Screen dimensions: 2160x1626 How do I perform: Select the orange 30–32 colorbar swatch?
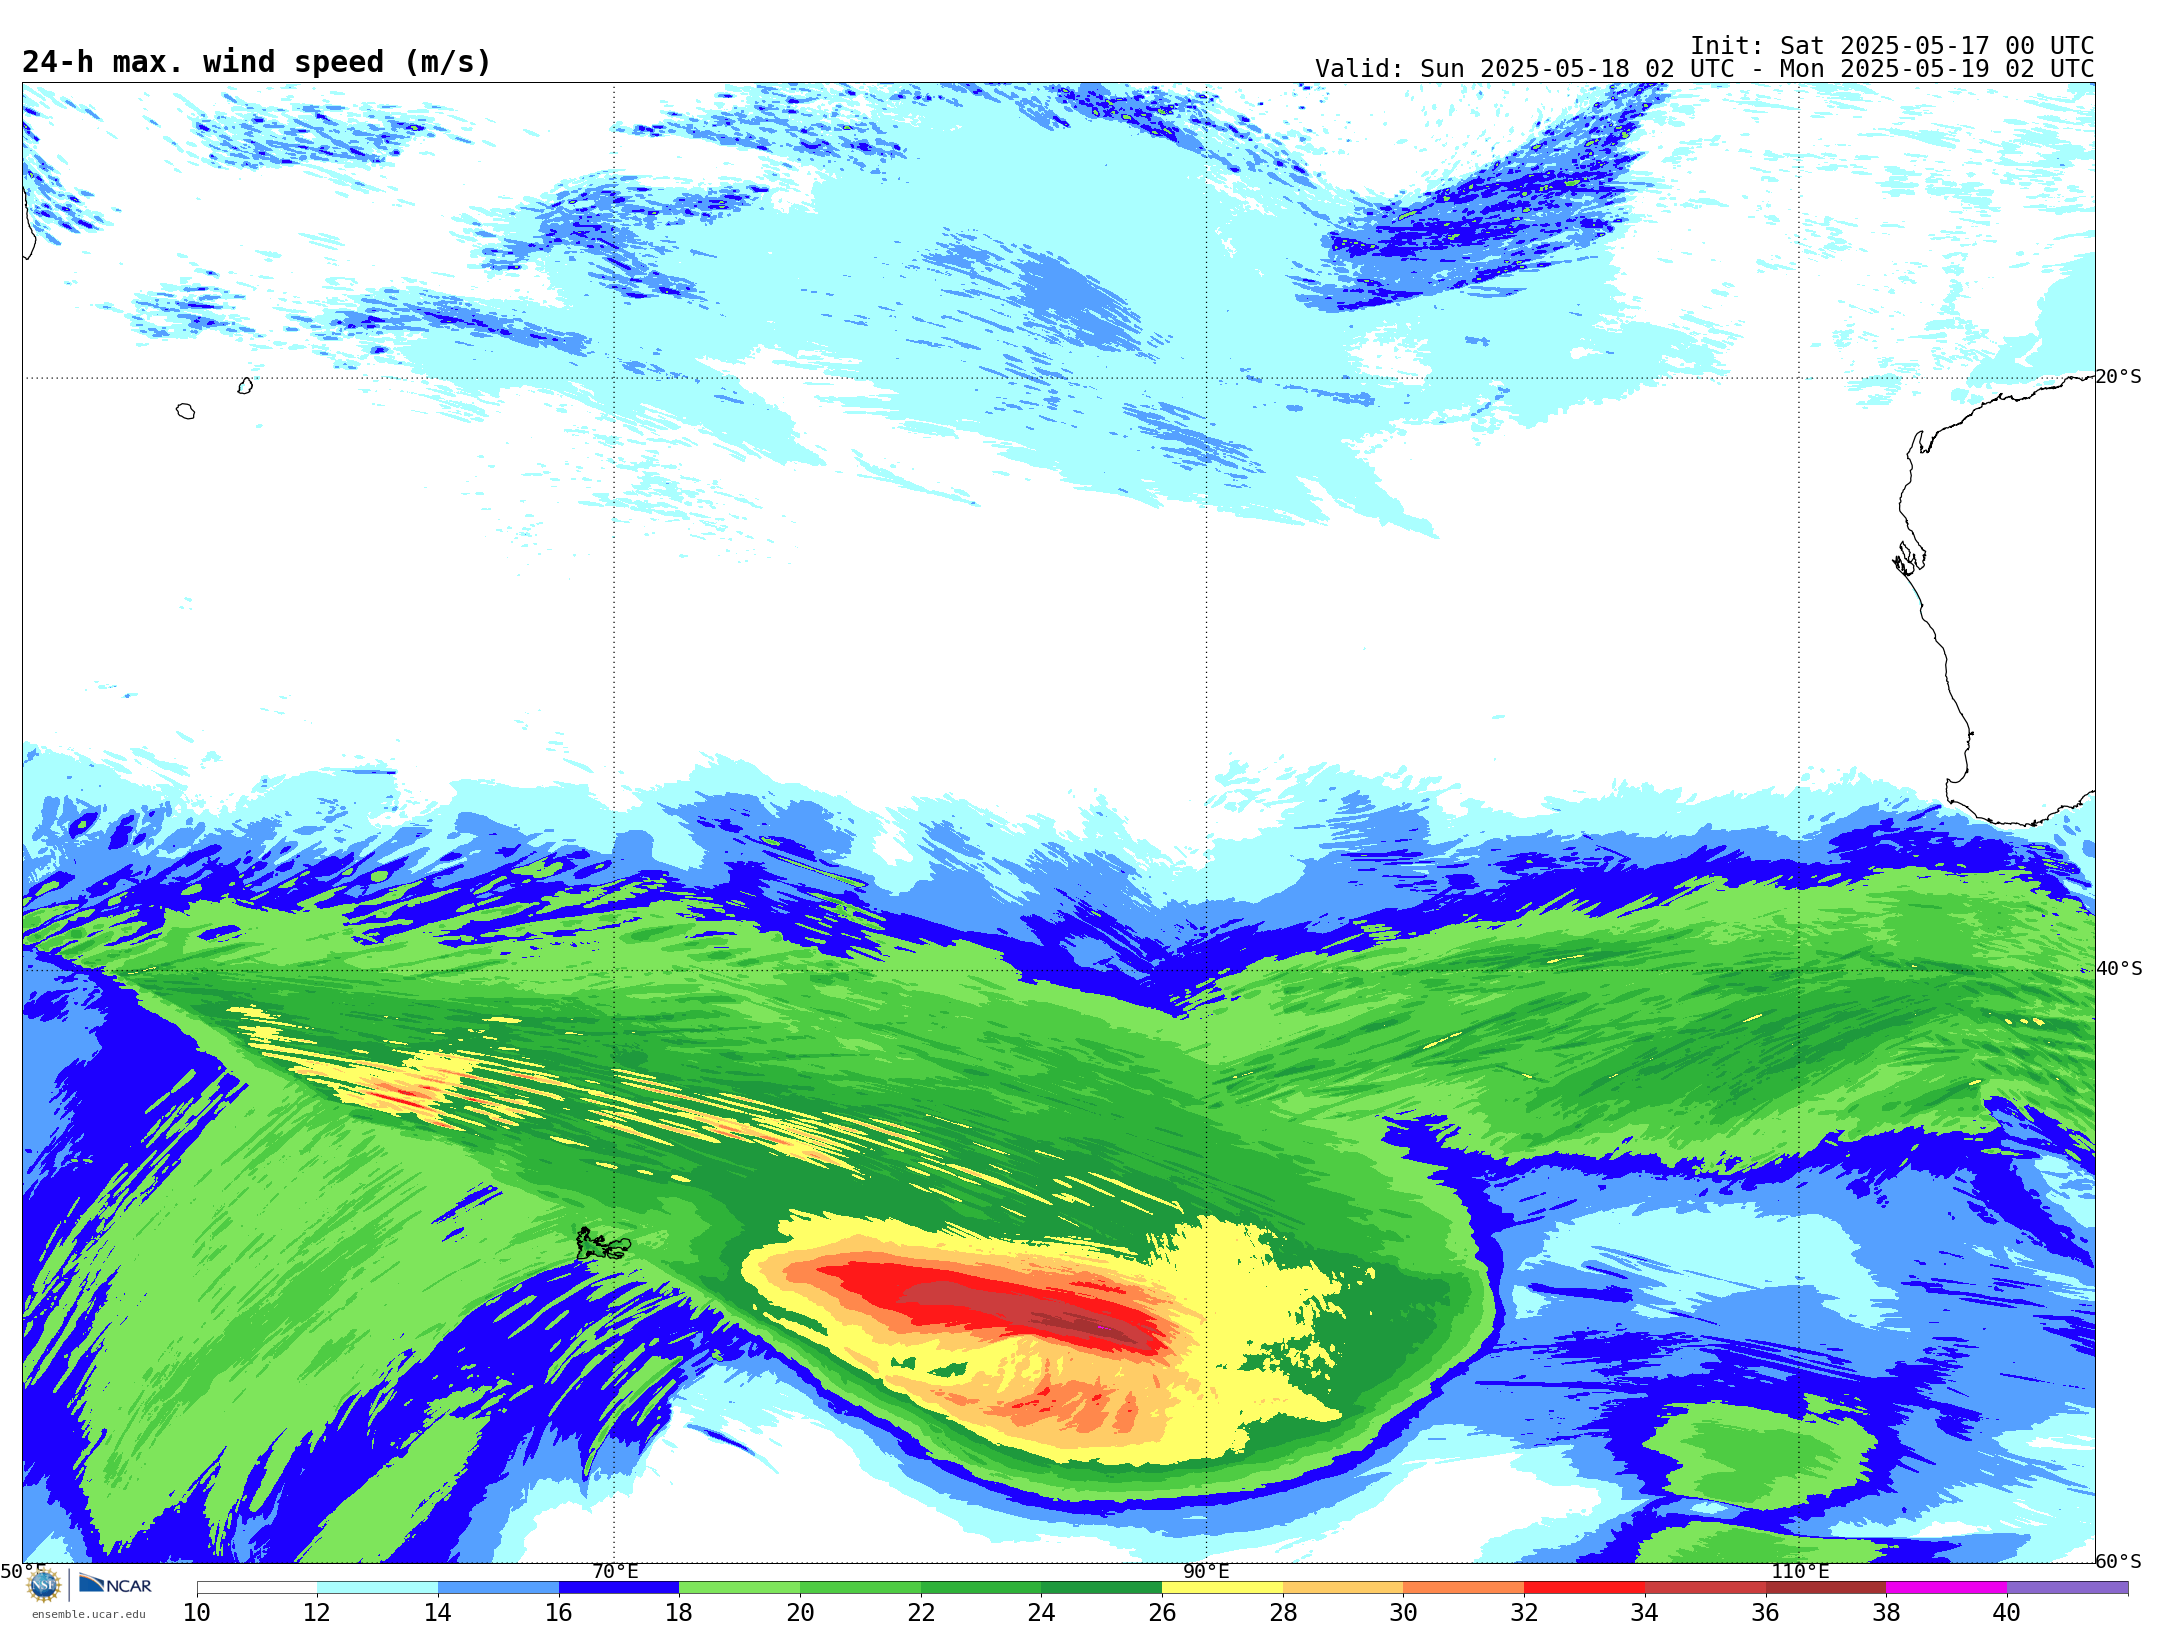[1463, 1587]
